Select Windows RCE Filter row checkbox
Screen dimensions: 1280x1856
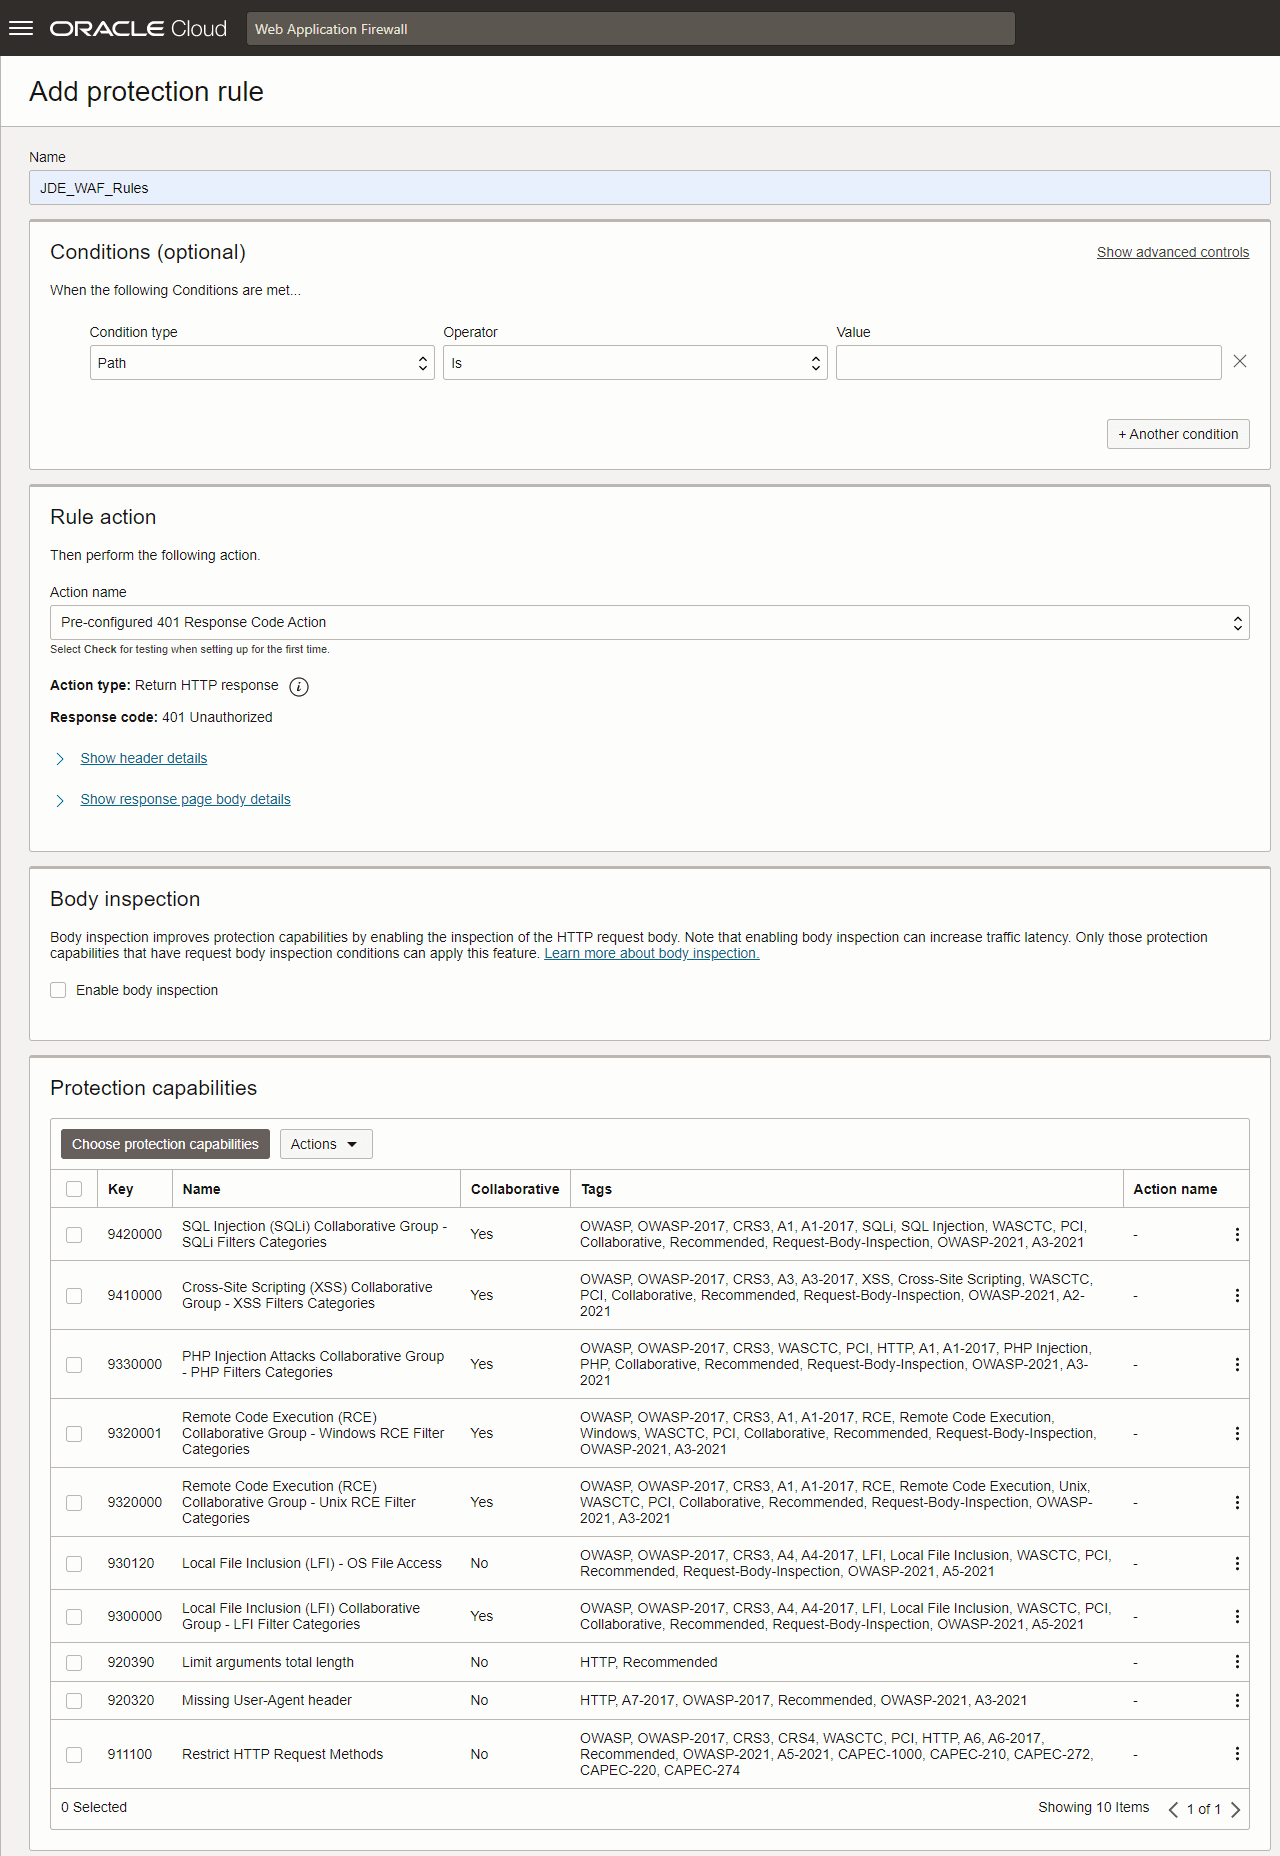(x=74, y=1434)
